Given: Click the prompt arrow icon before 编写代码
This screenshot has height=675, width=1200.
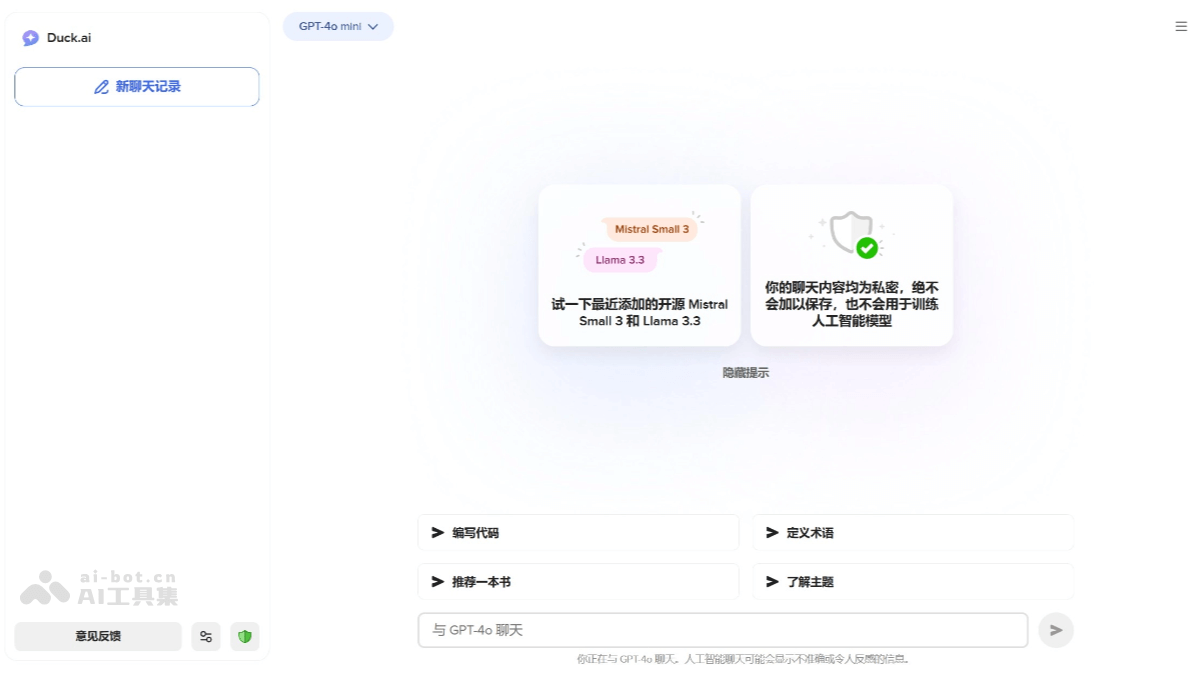Looking at the screenshot, I should 434,532.
